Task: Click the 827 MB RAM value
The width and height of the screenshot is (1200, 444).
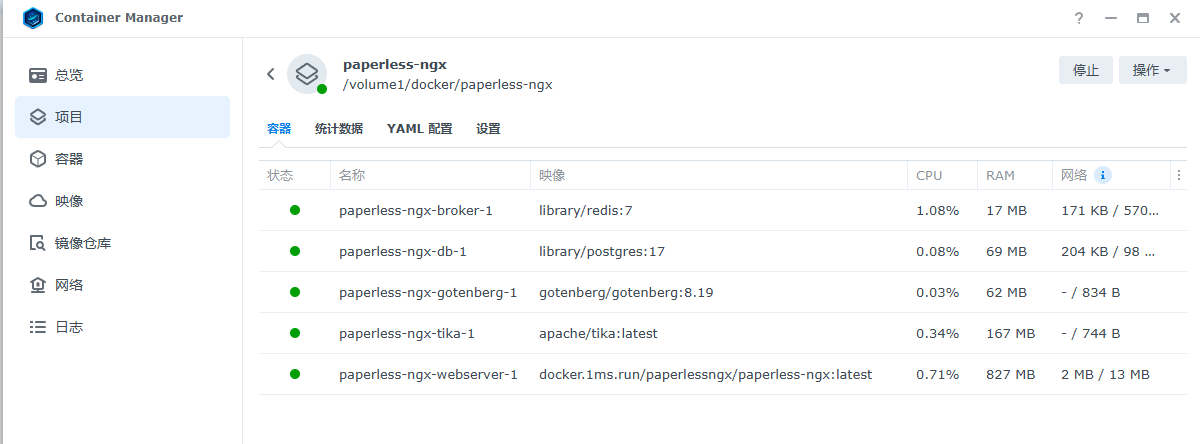Action: click(x=1010, y=375)
